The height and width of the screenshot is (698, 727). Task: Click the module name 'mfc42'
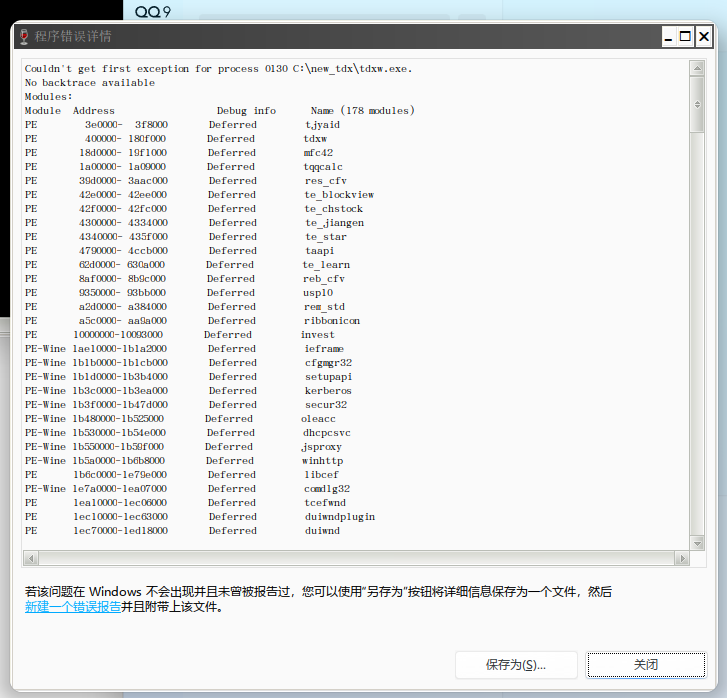click(318, 153)
